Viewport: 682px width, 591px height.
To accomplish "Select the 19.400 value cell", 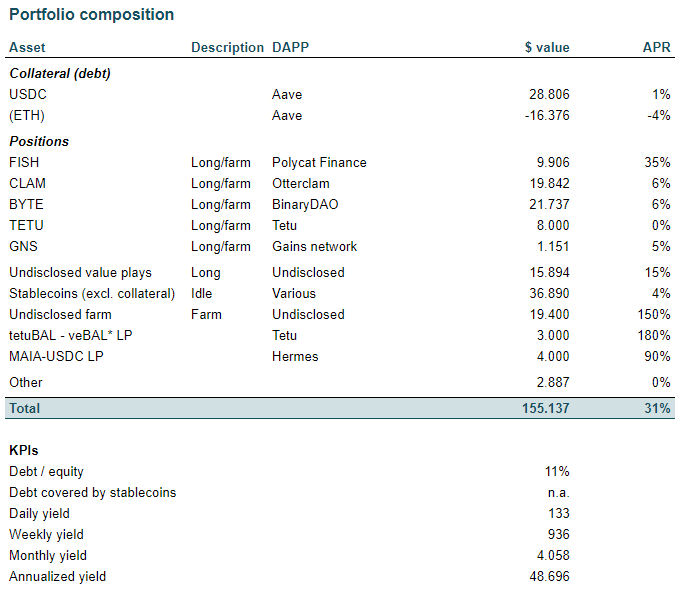I will point(549,314).
